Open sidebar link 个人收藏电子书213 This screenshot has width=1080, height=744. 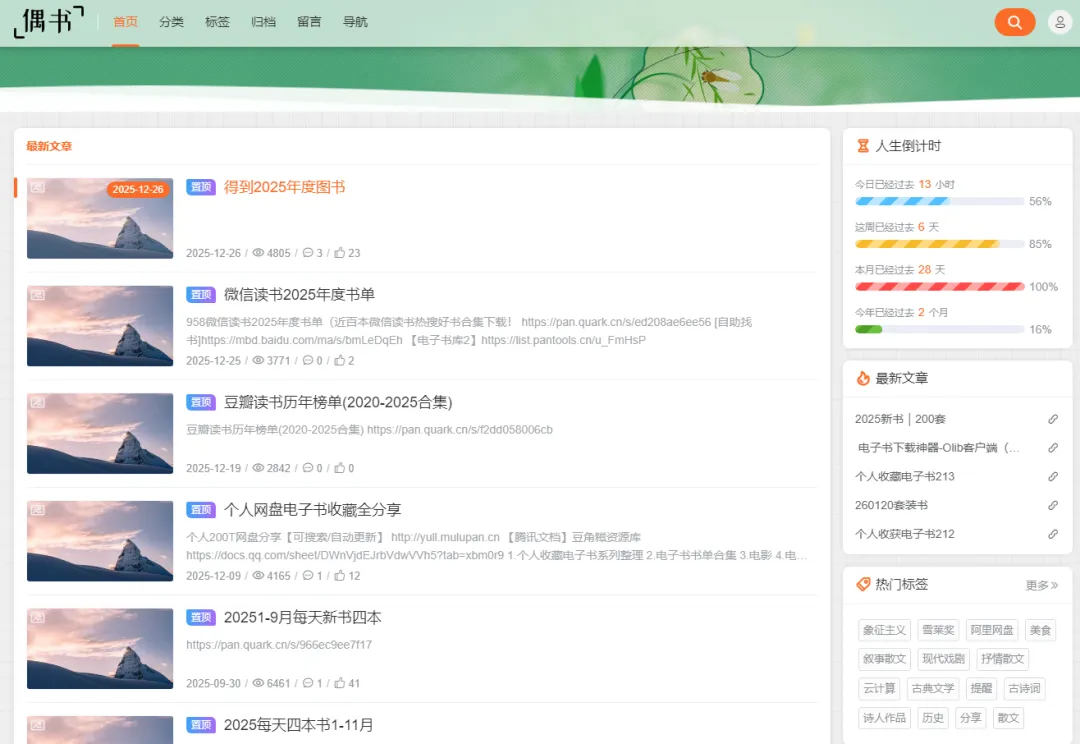(x=904, y=477)
